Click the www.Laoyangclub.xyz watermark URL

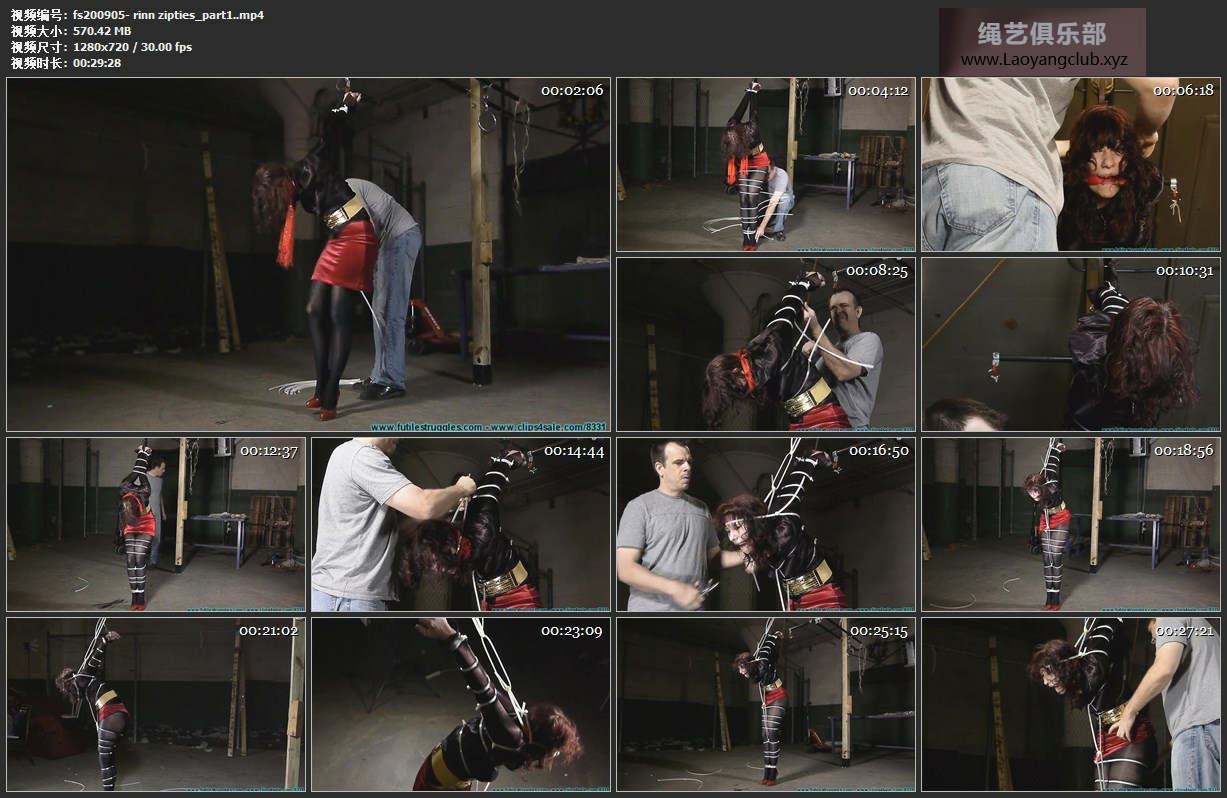1043,60
